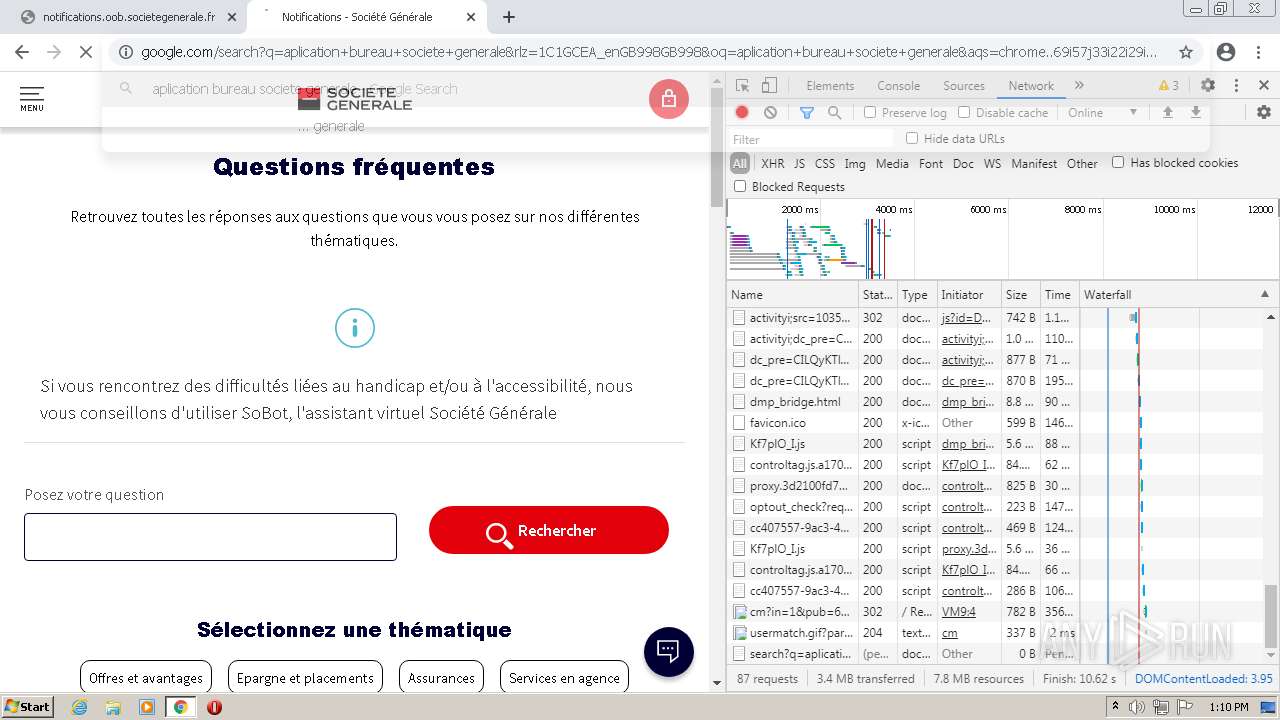This screenshot has height=720, width=1280.
Task: Switch to the Sources tab
Action: tap(964, 86)
